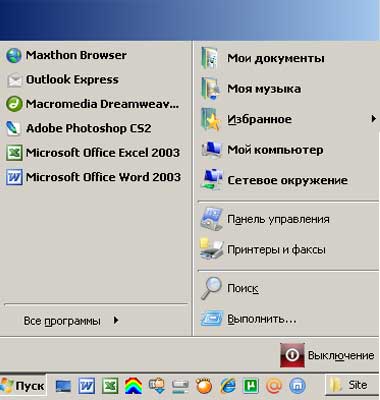The width and height of the screenshot is (380, 400).
Task: Click the Show Desktop quick launch icon
Action: pos(63,386)
